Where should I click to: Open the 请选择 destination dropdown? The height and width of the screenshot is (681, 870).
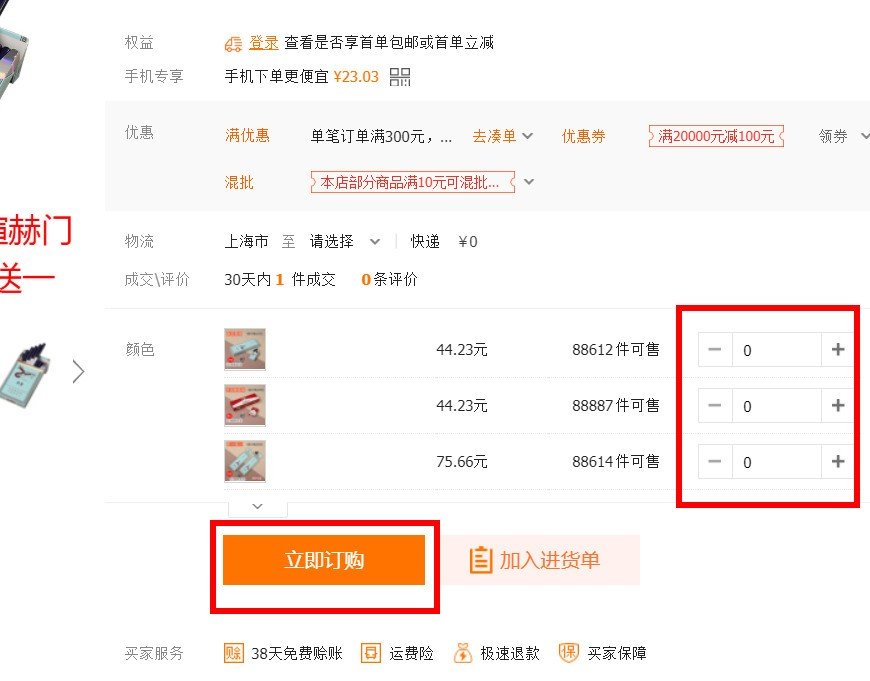point(341,241)
